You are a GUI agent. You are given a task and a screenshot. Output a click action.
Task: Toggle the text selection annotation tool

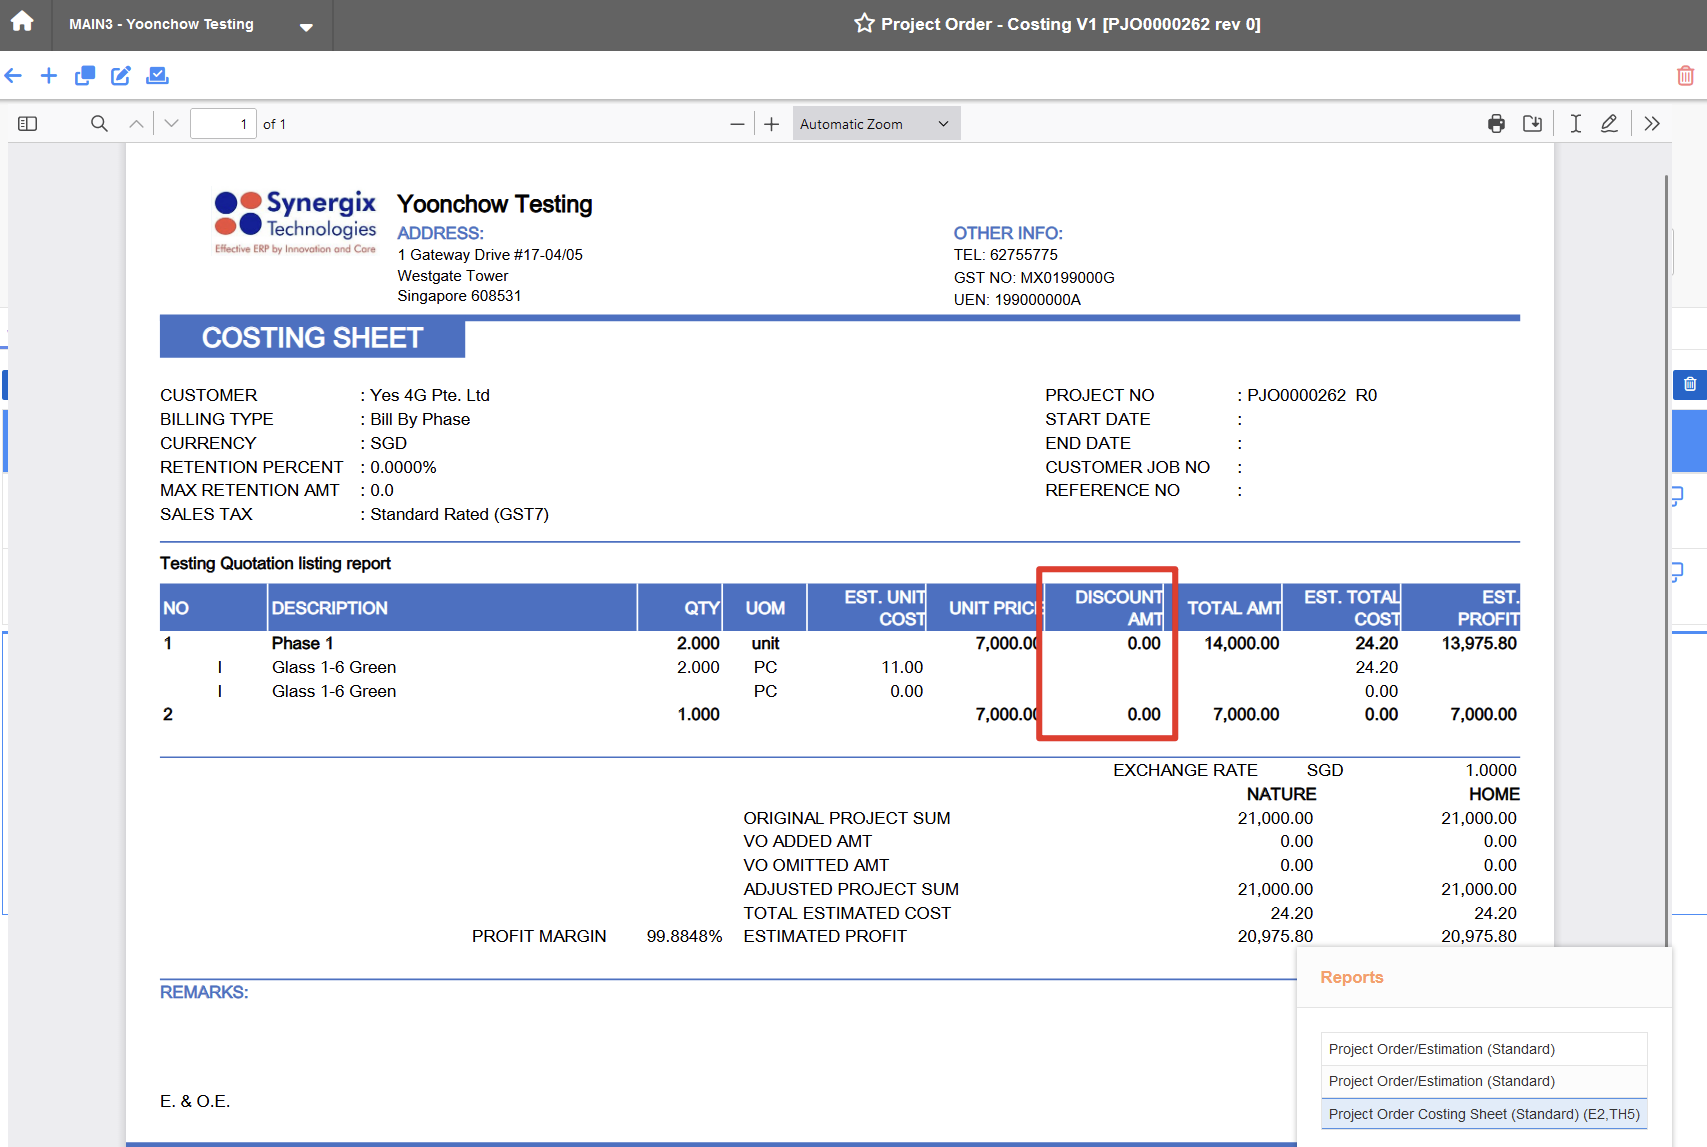(1575, 124)
